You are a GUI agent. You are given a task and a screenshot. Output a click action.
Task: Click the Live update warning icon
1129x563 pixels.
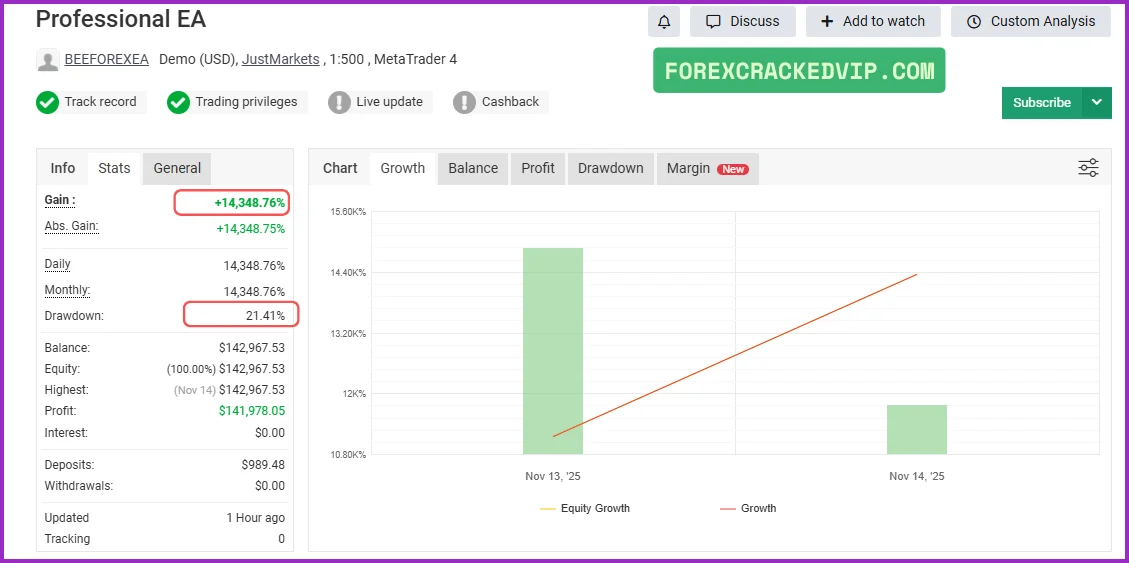339,102
